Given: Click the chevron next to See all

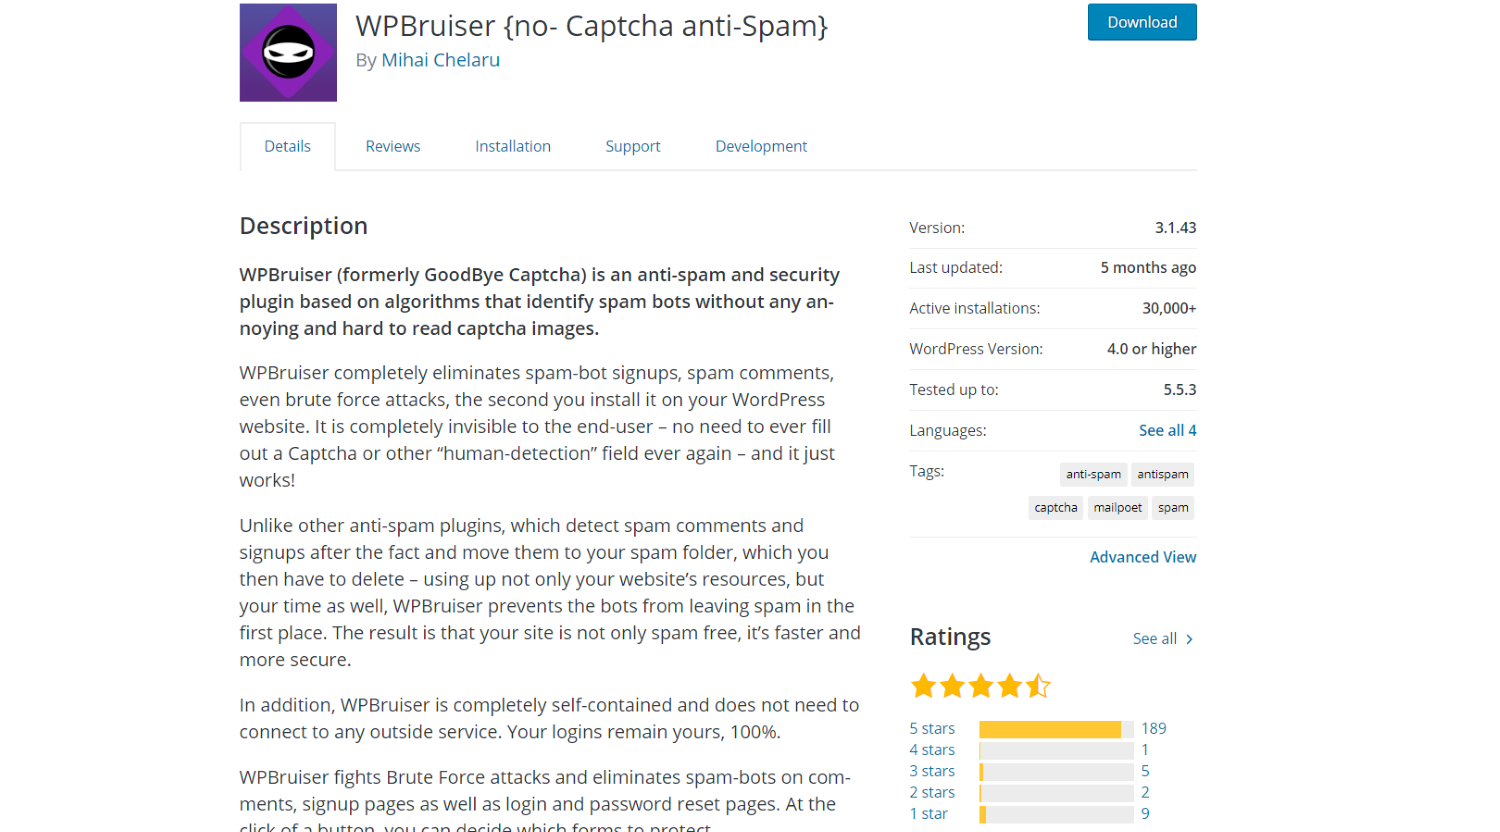Looking at the screenshot, I should [1189, 639].
